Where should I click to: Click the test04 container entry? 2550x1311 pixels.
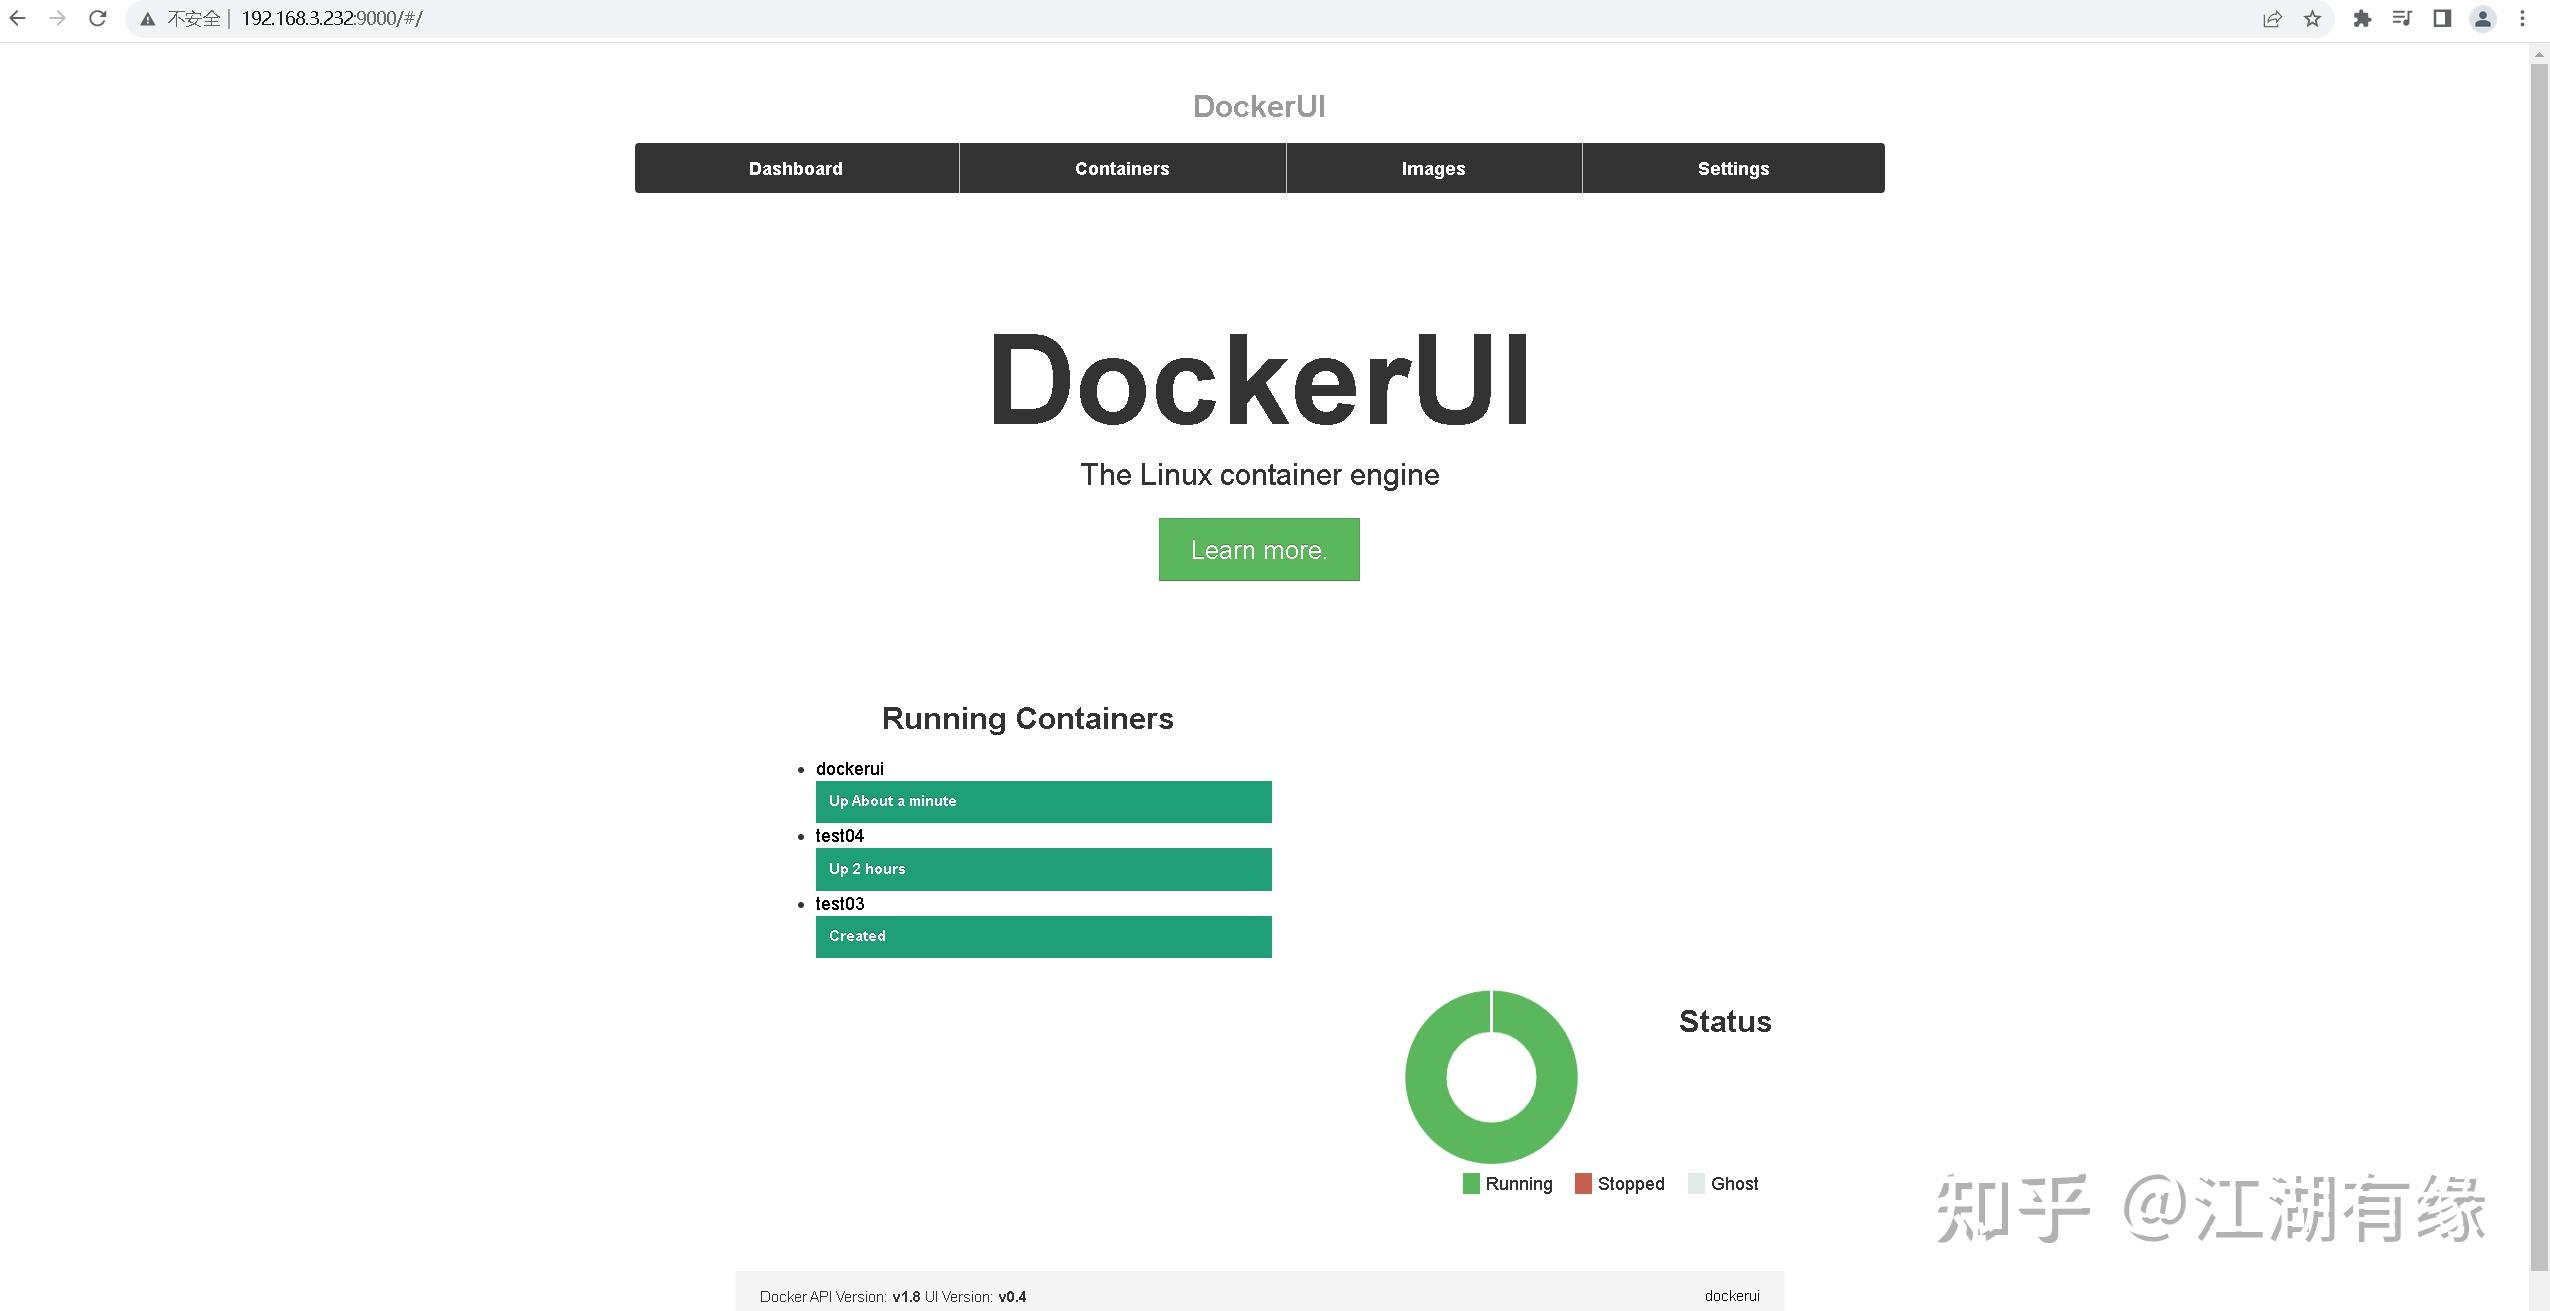841,835
